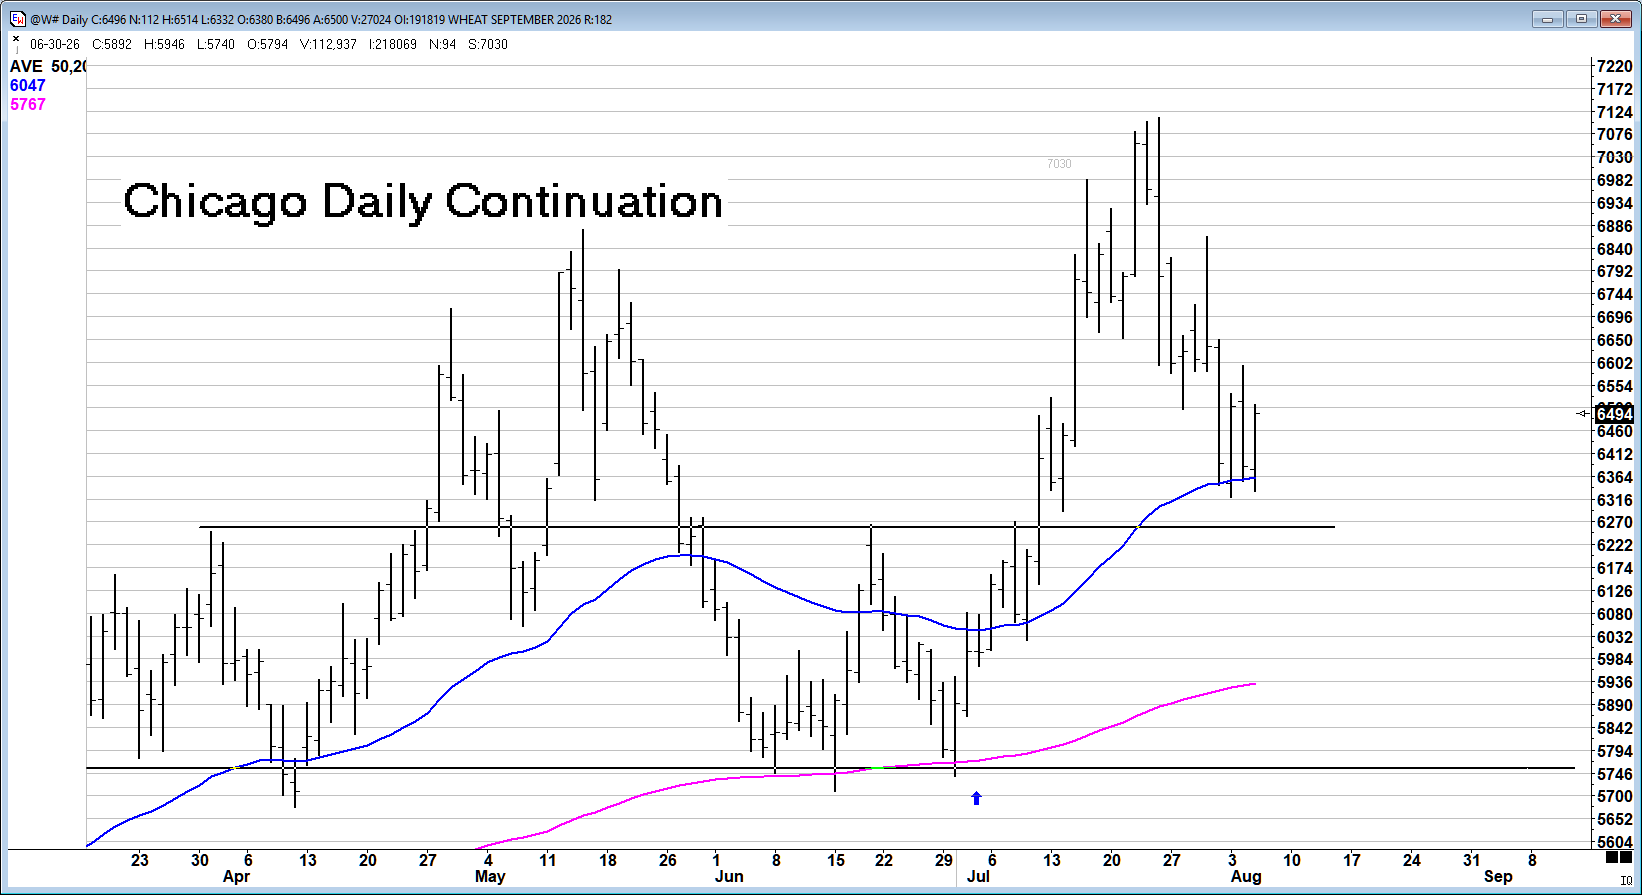The width and height of the screenshot is (1642, 895).
Task: Click the EW application icon in title bar
Action: click(17, 19)
